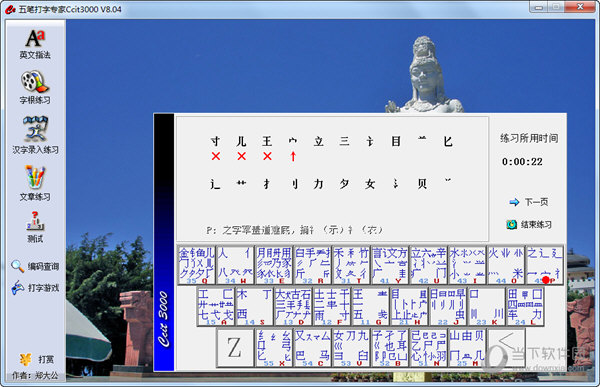Click the U key (42 立) on keyboard

428,265
